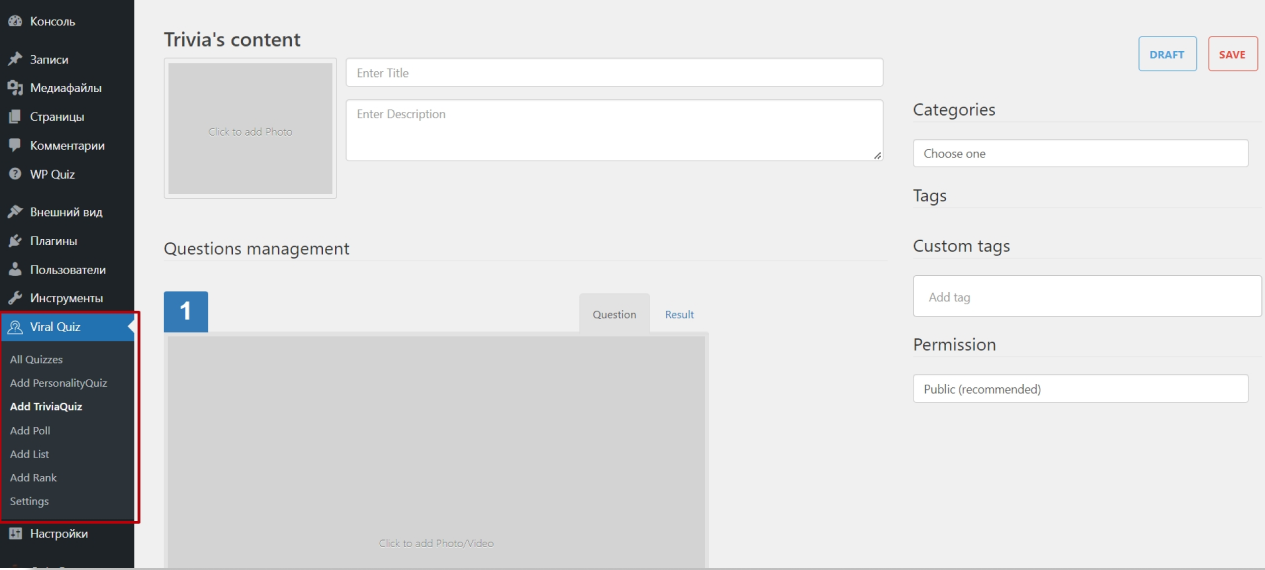Switch to the Result tab
Viewport: 1265px width, 570px height.
(x=679, y=314)
